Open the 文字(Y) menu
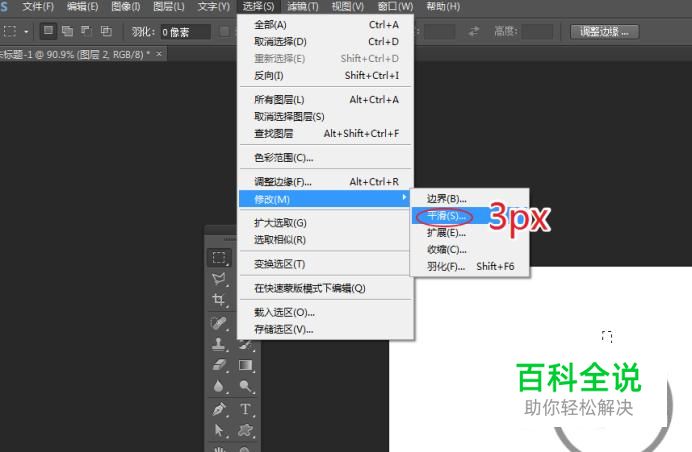Image resolution: width=692 pixels, height=452 pixels. pyautogui.click(x=214, y=7)
